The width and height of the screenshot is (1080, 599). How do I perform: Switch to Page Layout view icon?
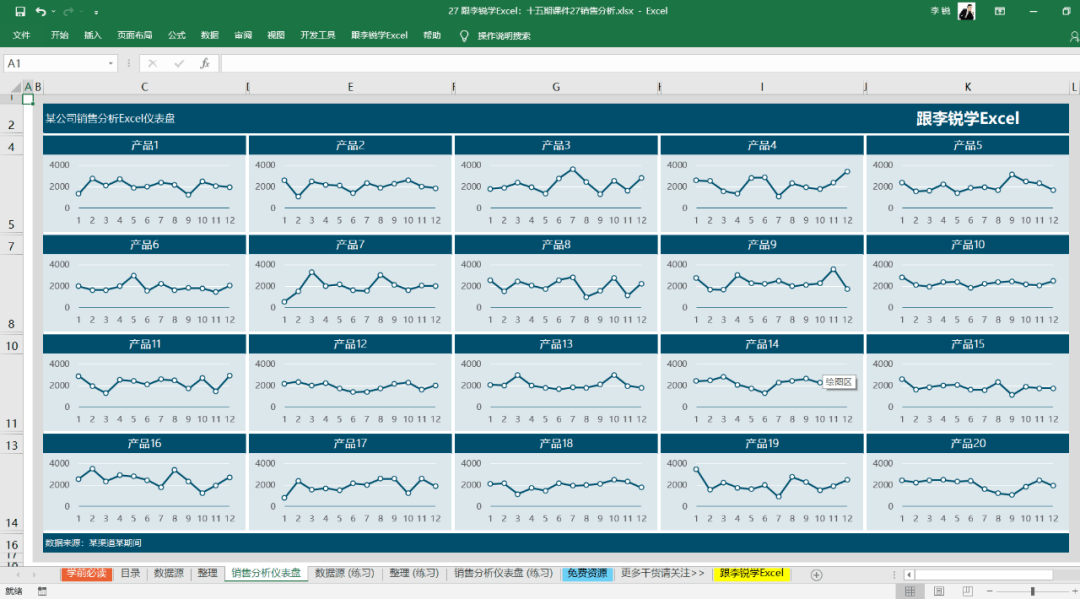[x=938, y=591]
